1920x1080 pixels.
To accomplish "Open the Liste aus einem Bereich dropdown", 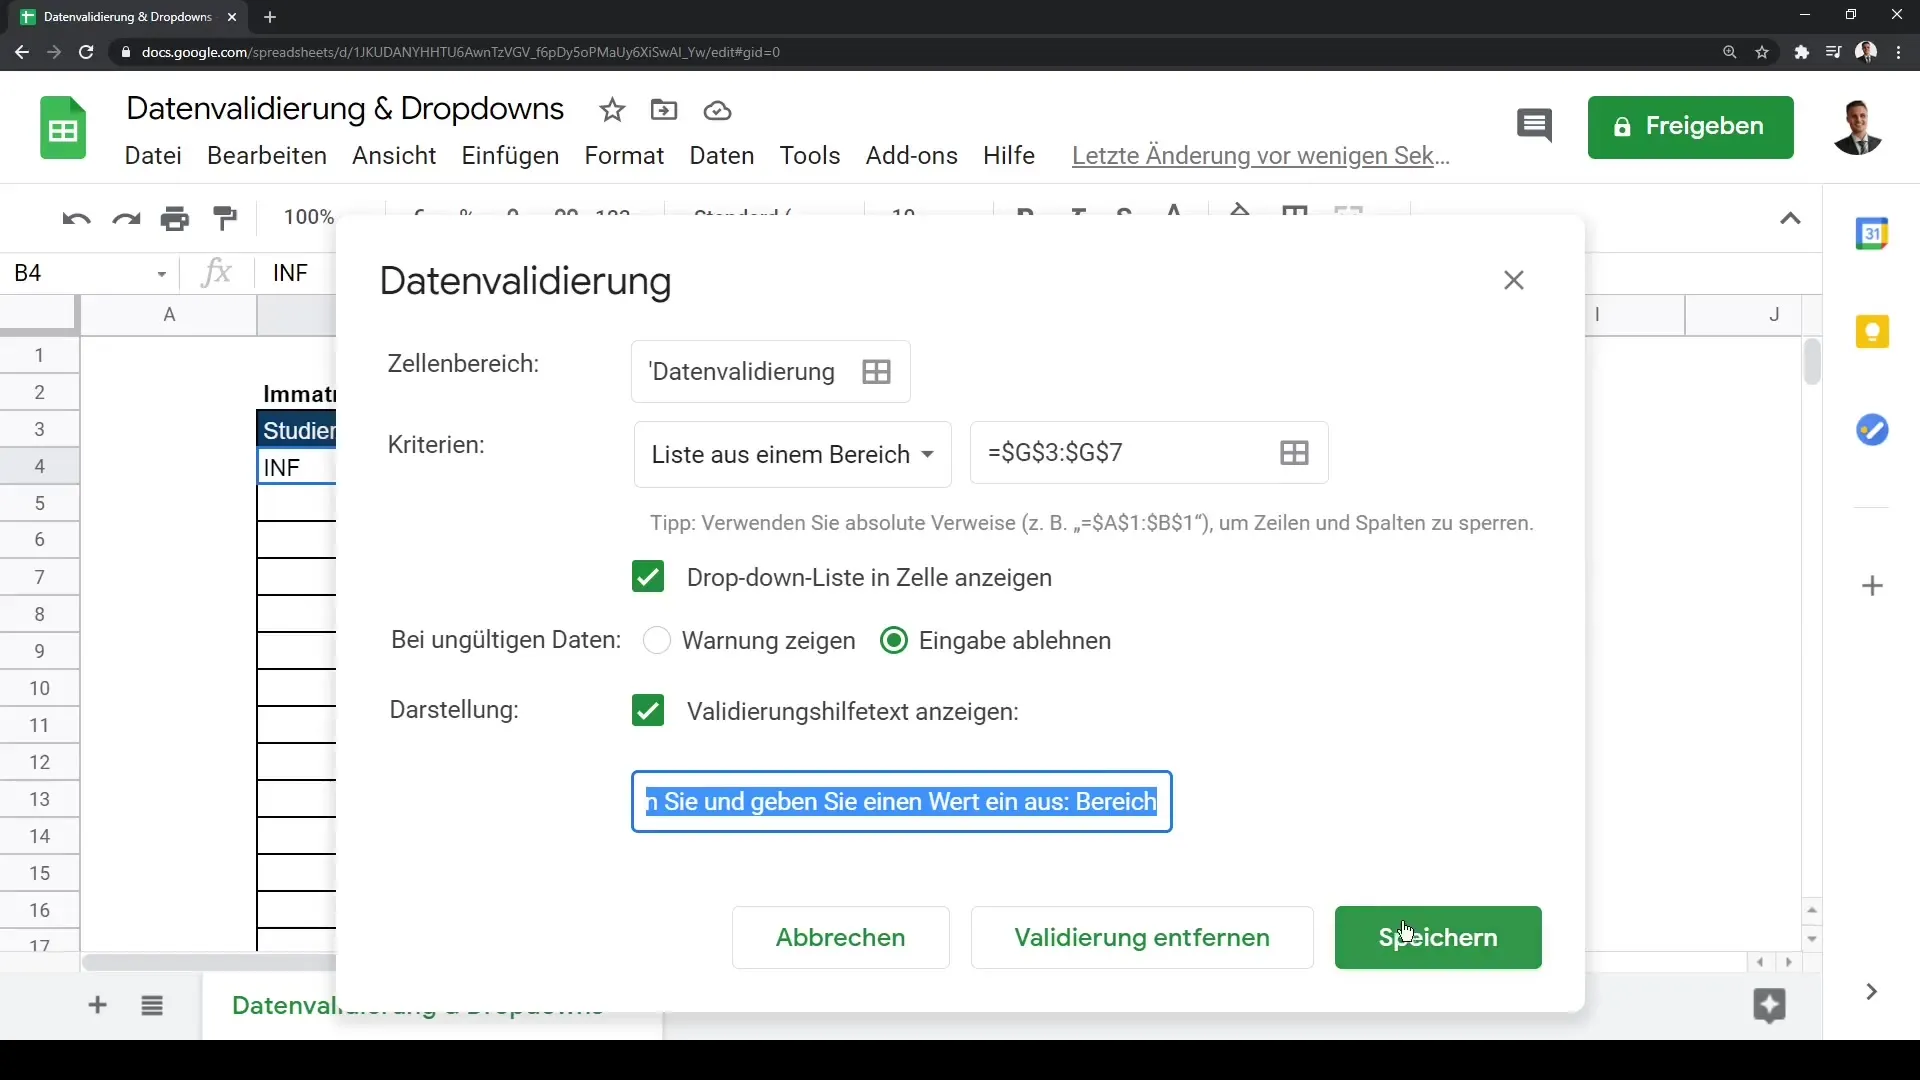I will (x=792, y=454).
